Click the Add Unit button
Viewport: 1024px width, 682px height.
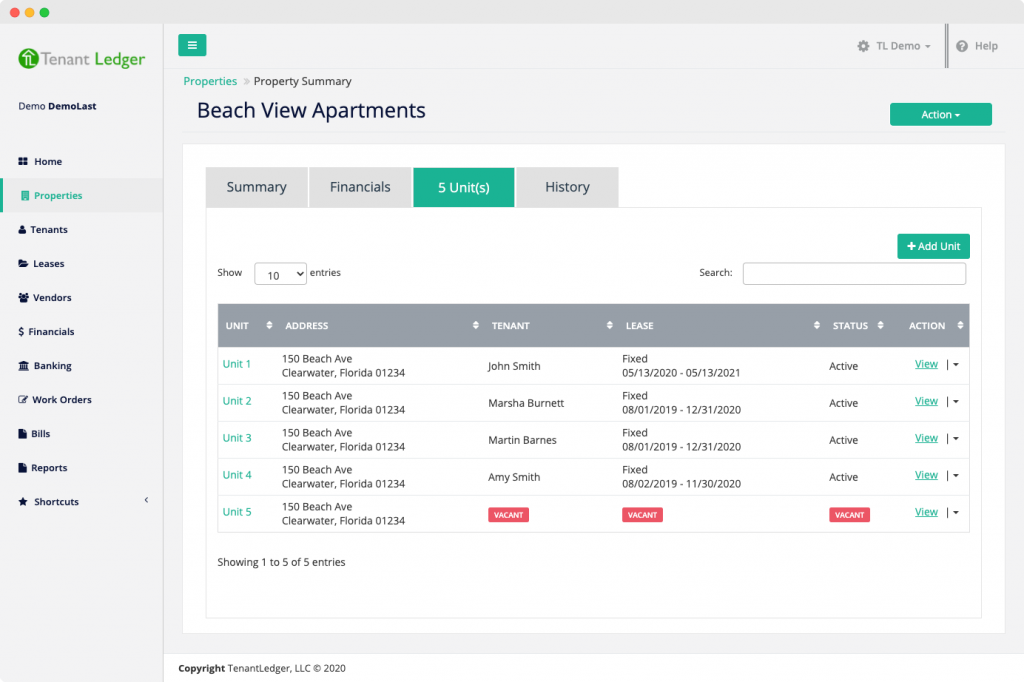932,246
